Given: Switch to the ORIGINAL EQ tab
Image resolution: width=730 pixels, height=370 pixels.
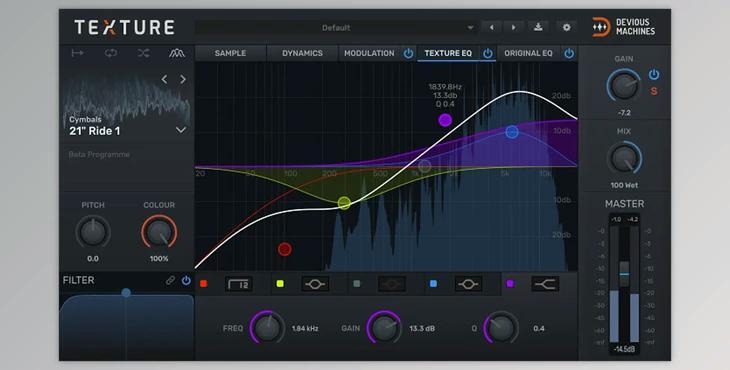Looking at the screenshot, I should [528, 53].
